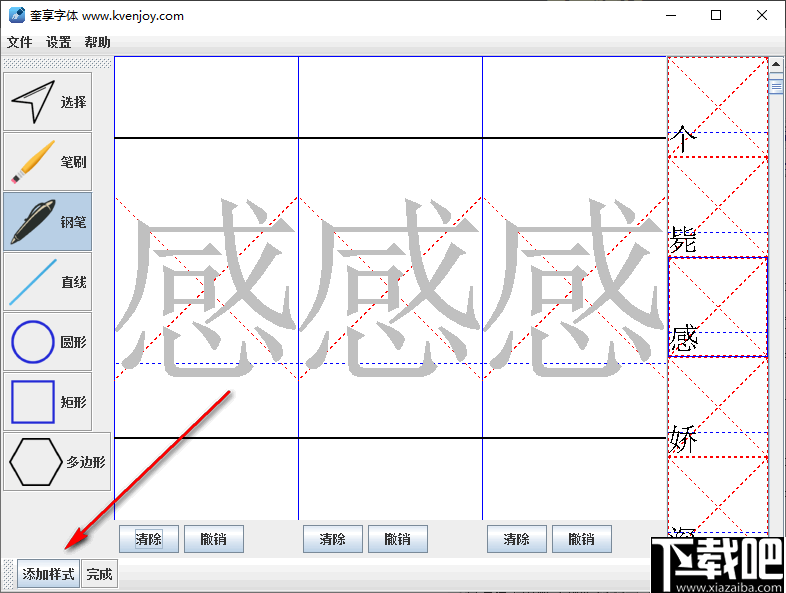
Task: Click 撤销 under the first canvas
Action: tap(214, 539)
